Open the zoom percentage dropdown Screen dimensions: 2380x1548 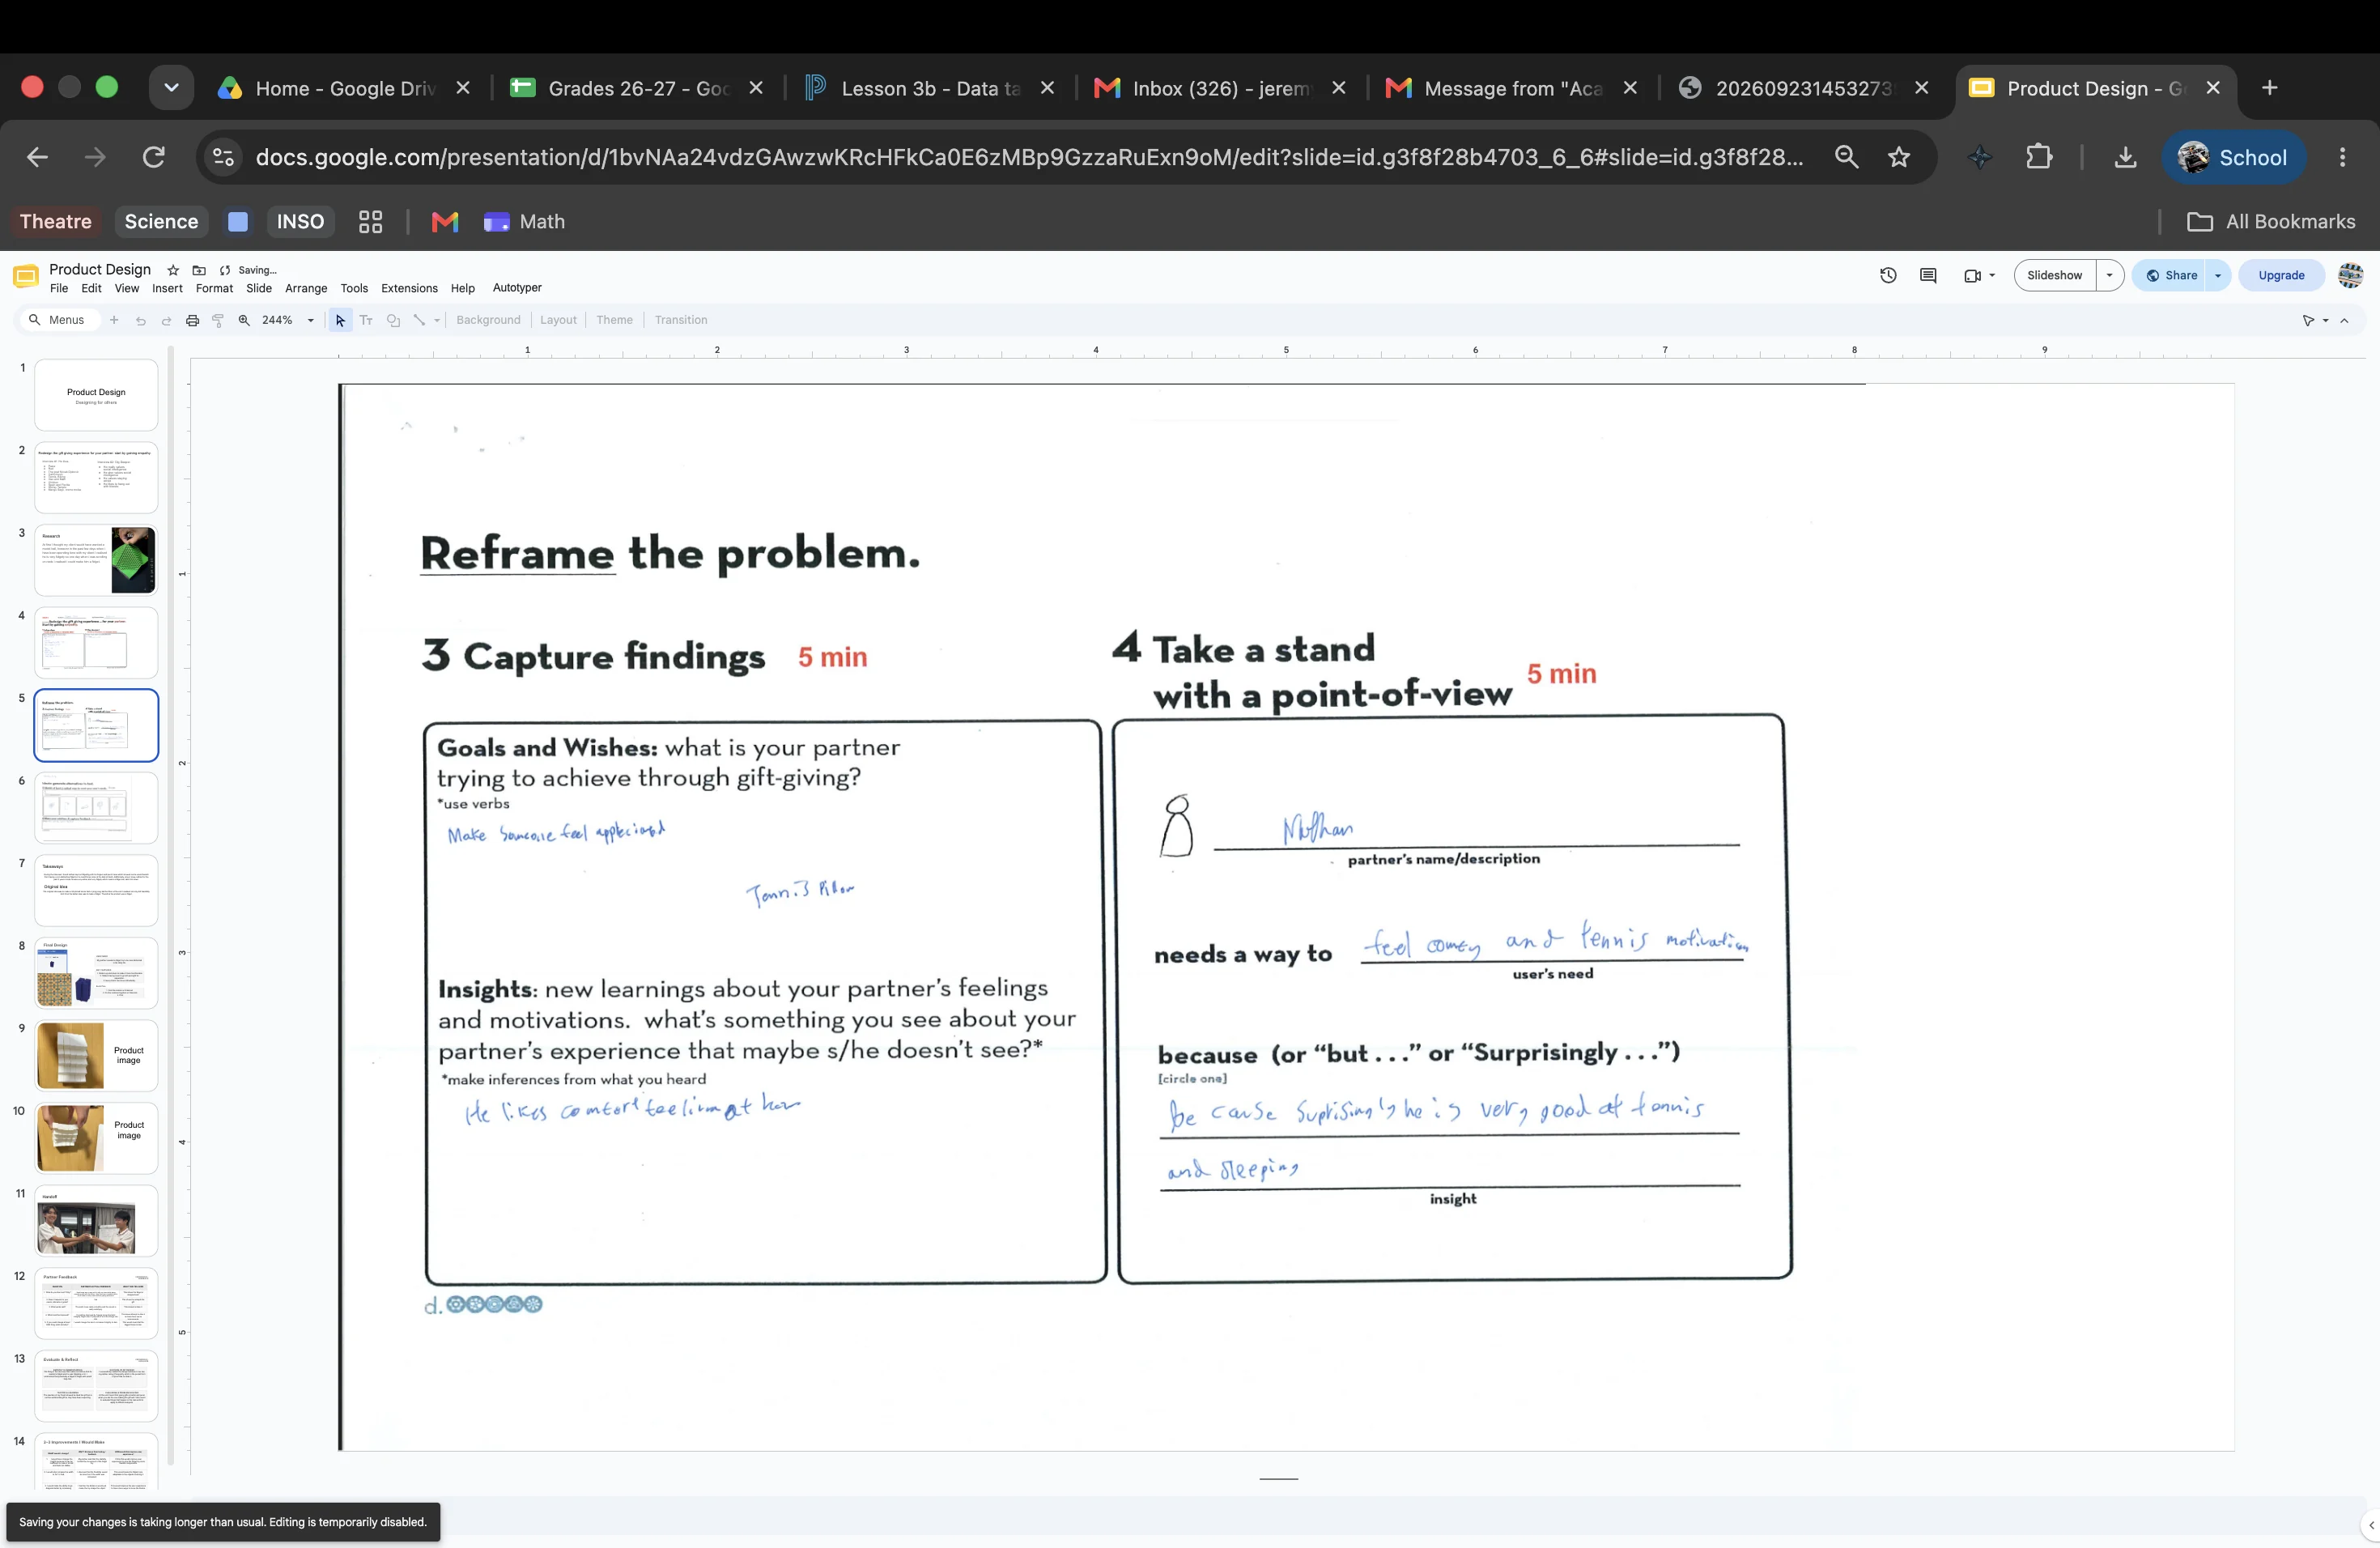point(310,320)
